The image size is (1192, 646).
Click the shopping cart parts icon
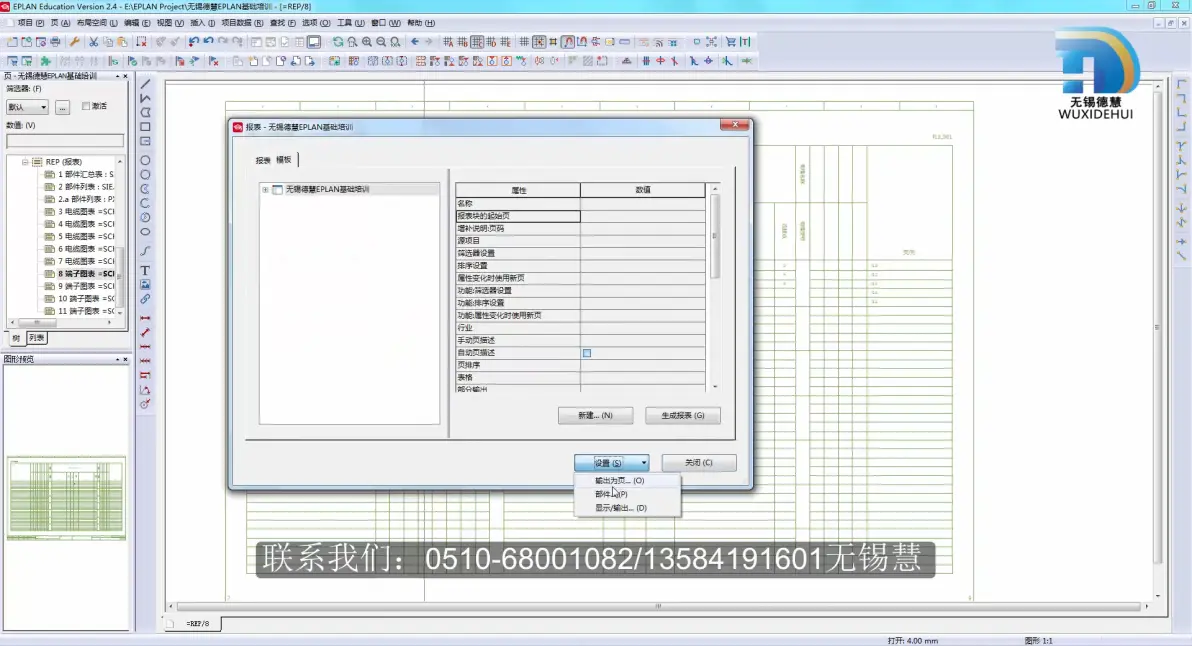(x=731, y=42)
